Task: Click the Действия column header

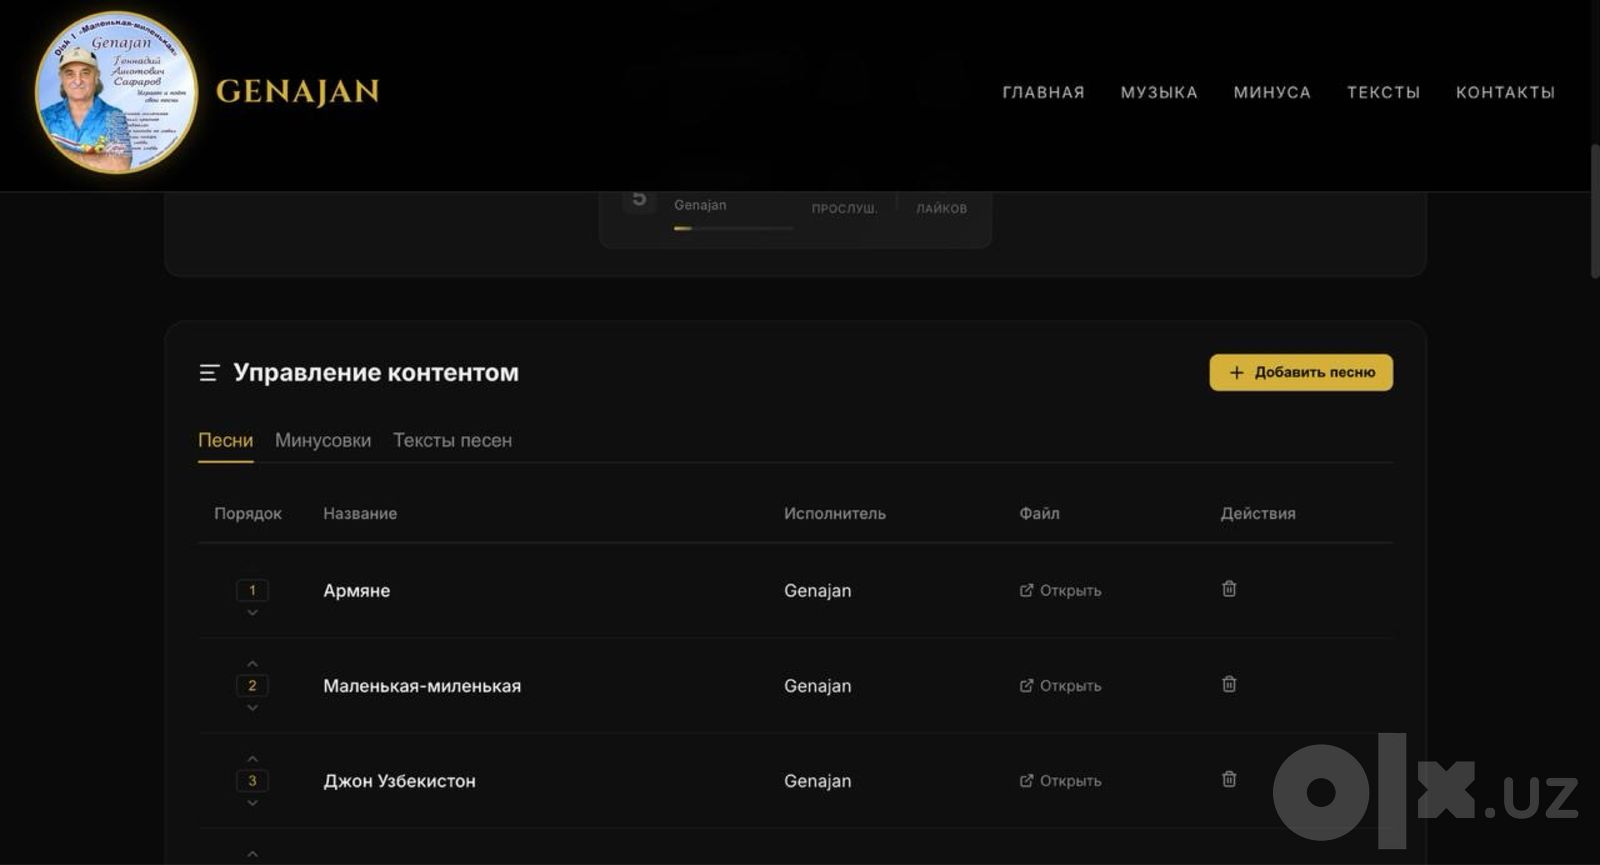Action: [1258, 513]
